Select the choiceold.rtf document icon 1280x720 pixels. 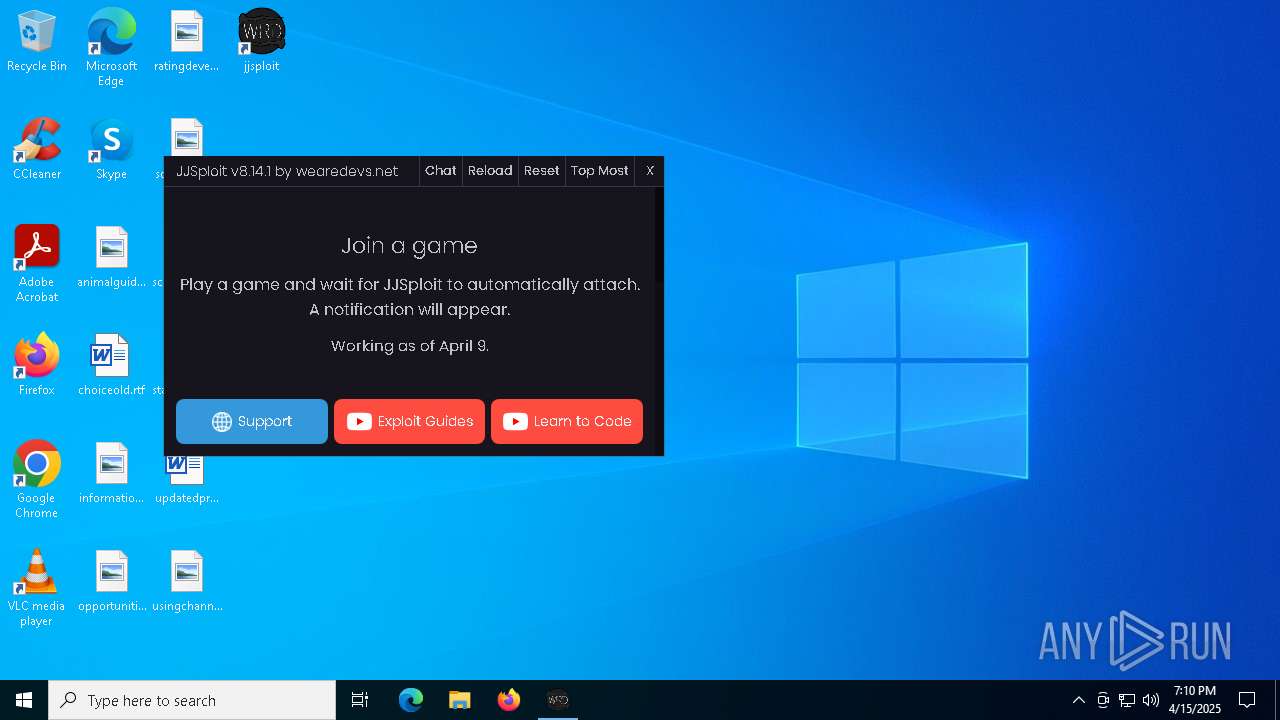[111, 366]
